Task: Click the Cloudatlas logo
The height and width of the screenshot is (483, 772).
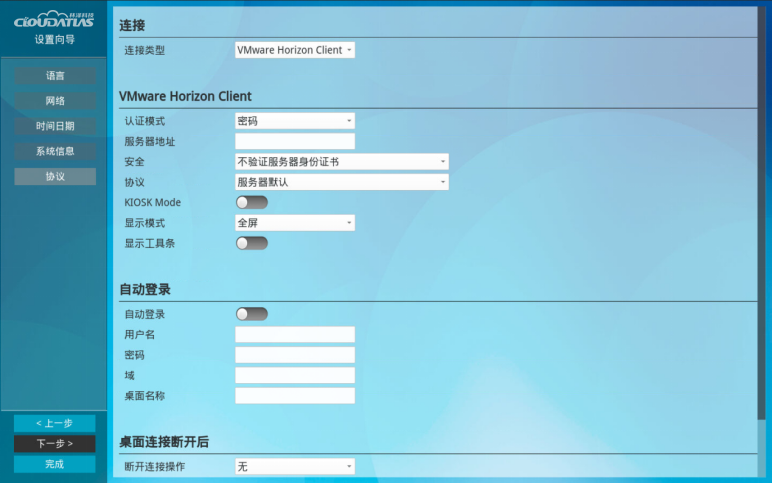Action: pos(54,21)
